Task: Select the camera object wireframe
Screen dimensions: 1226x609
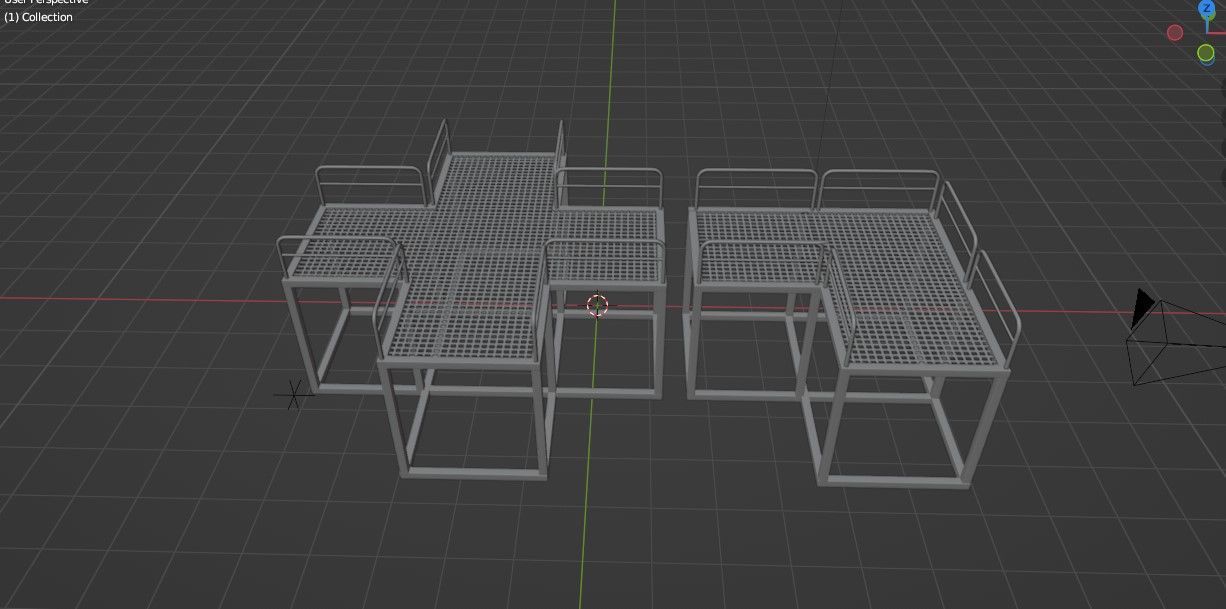Action: coord(1177,338)
